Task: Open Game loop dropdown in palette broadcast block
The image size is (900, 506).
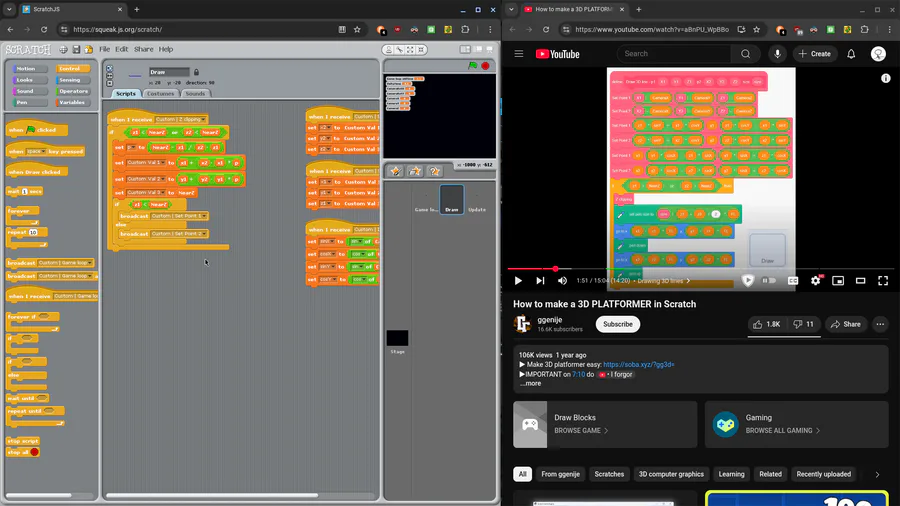Action: [65, 263]
